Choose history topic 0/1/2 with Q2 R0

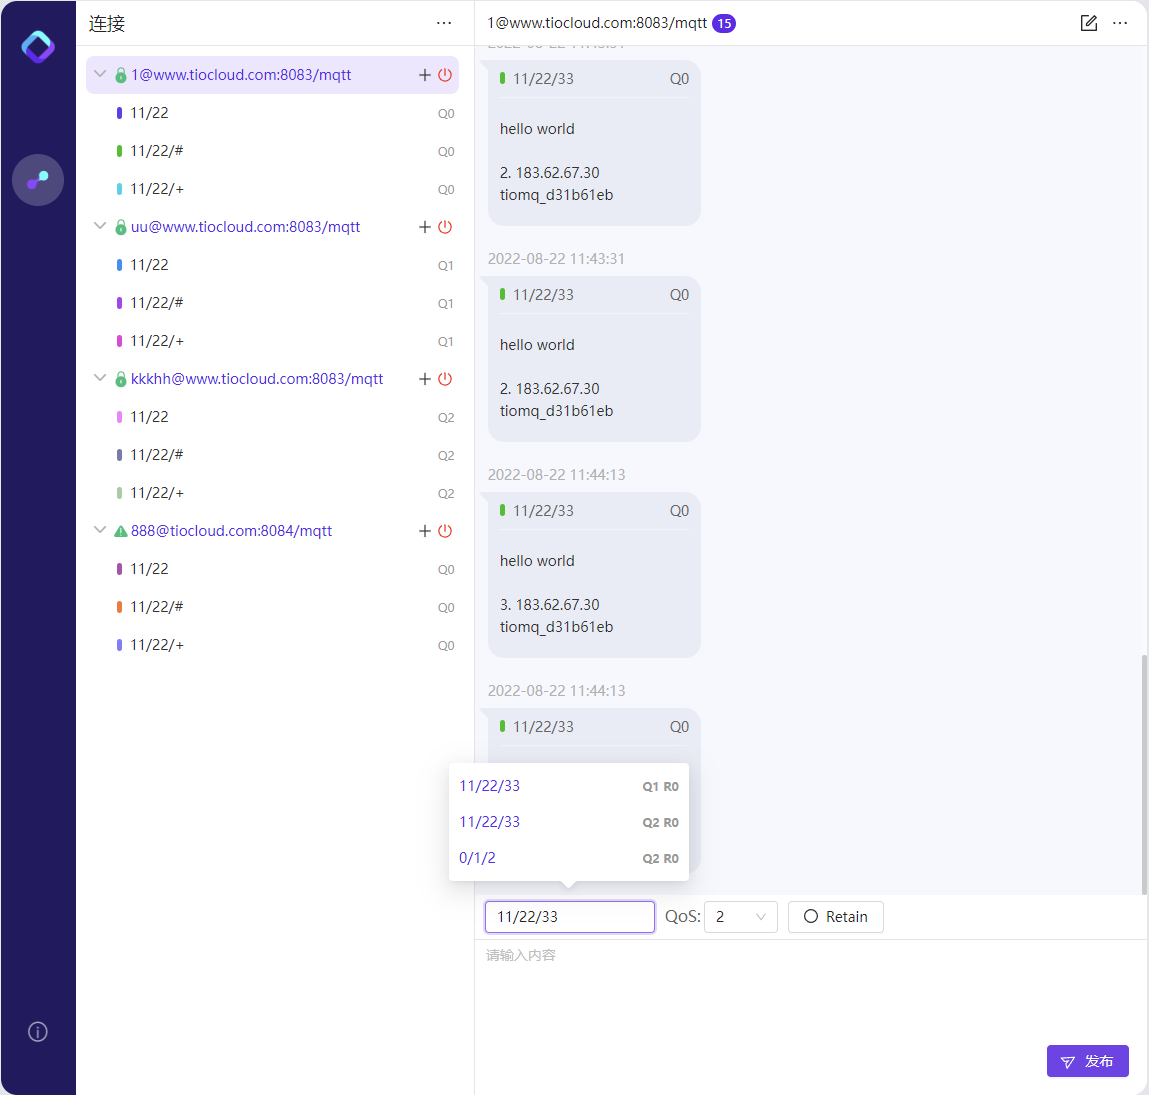[569, 858]
